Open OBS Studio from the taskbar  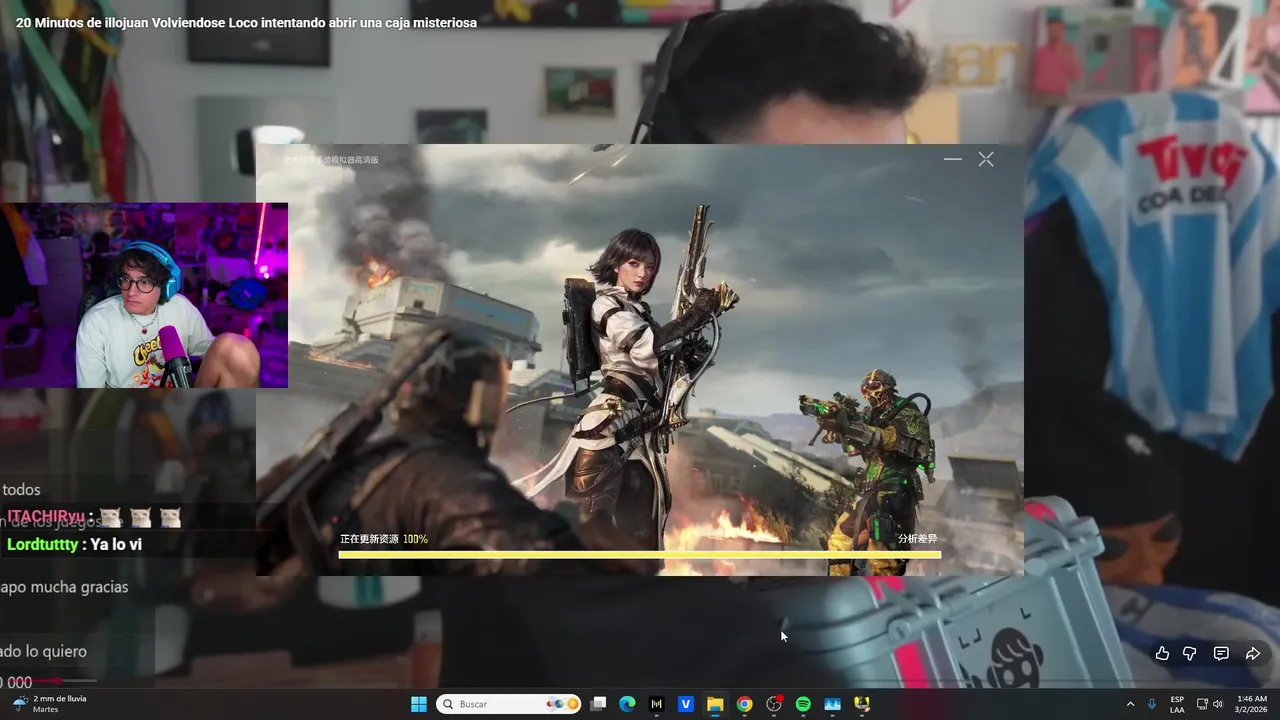coord(774,704)
